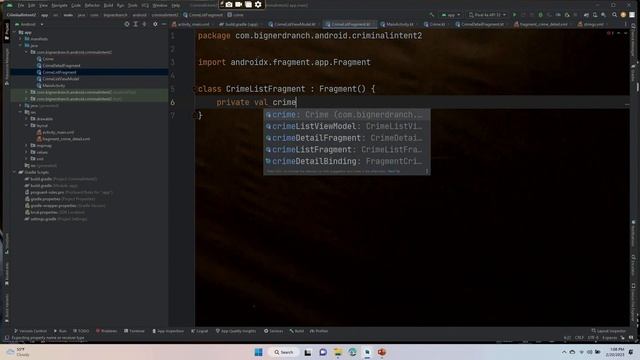Collapse the app module tree node
This screenshot has height=360, width=640.
15,32
